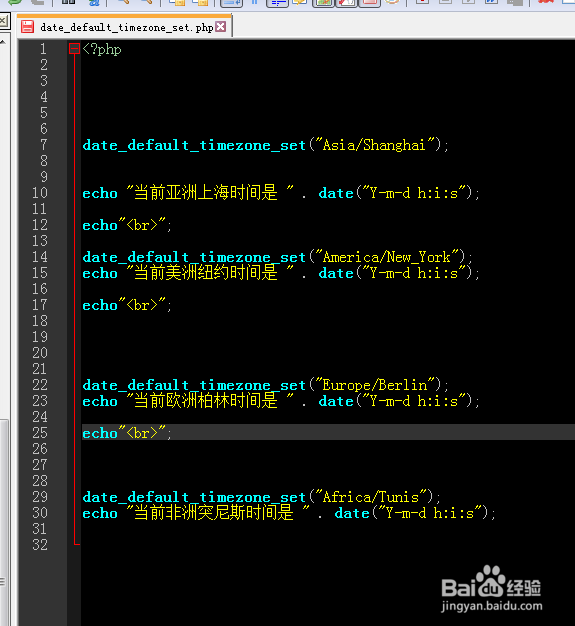Viewport: 575px width, 626px height.
Task: Click line number 32 in the margin
Action: click(x=40, y=545)
